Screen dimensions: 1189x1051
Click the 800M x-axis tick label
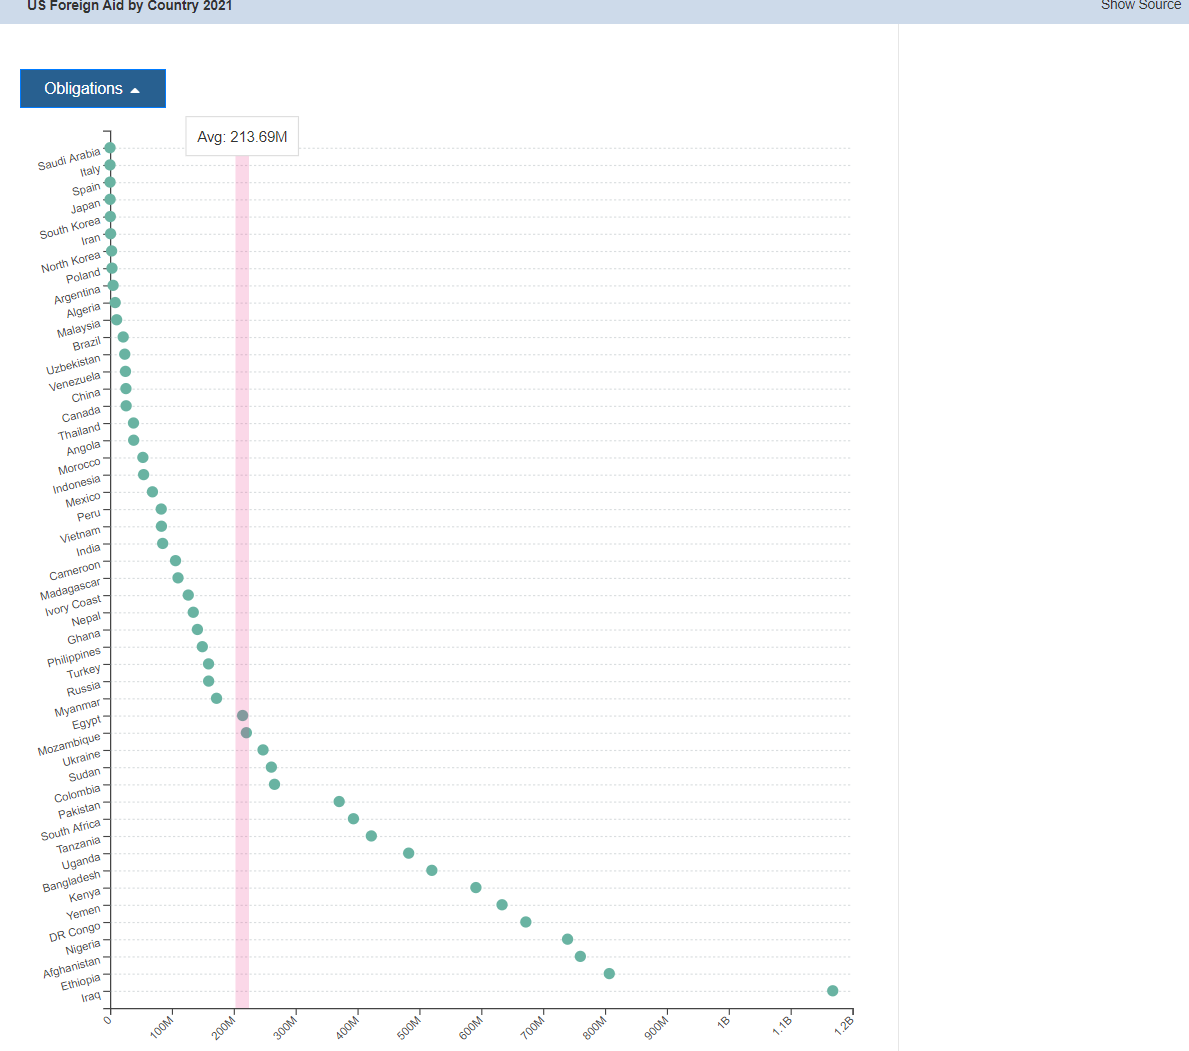coord(595,1027)
